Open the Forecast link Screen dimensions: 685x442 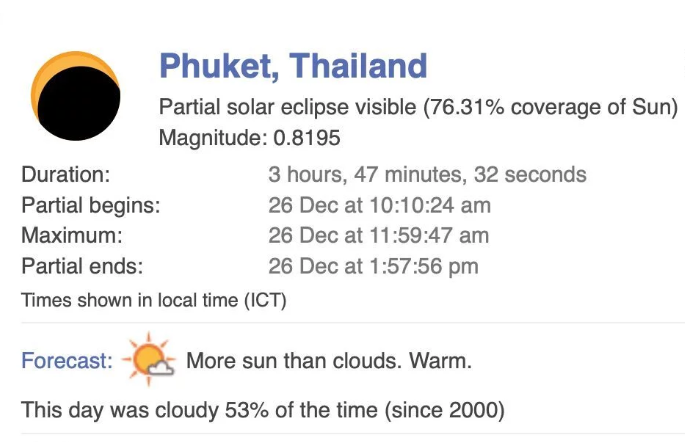pyautogui.click(x=66, y=360)
